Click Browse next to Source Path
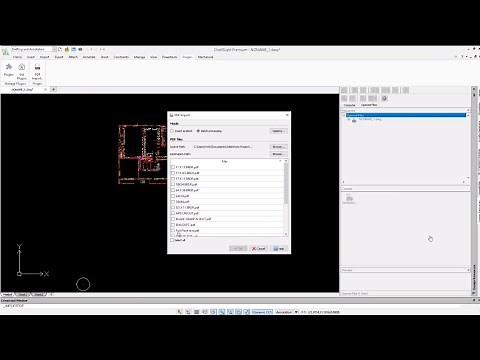Screen dimensions: 480x360 (x=278, y=147)
